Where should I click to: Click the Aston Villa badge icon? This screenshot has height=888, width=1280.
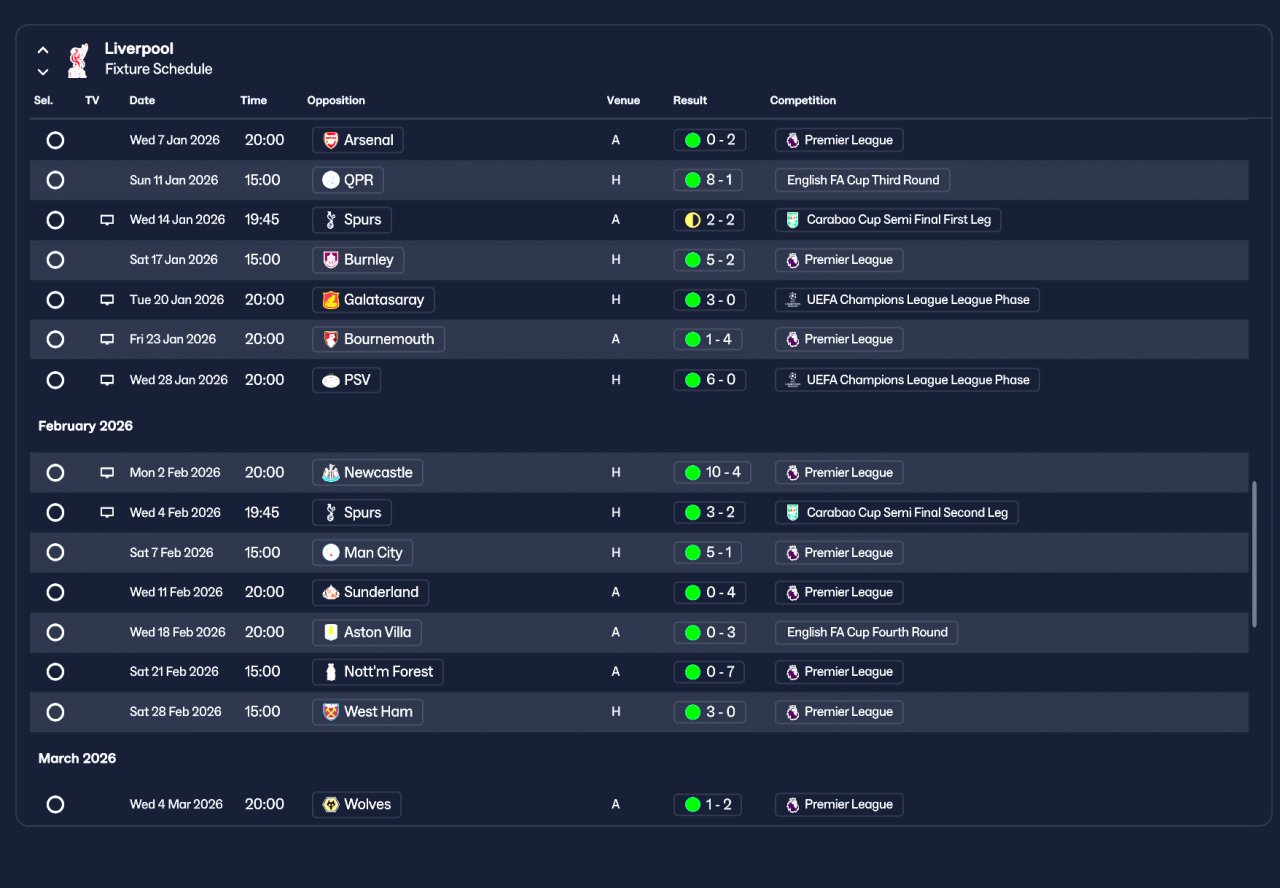(330, 632)
